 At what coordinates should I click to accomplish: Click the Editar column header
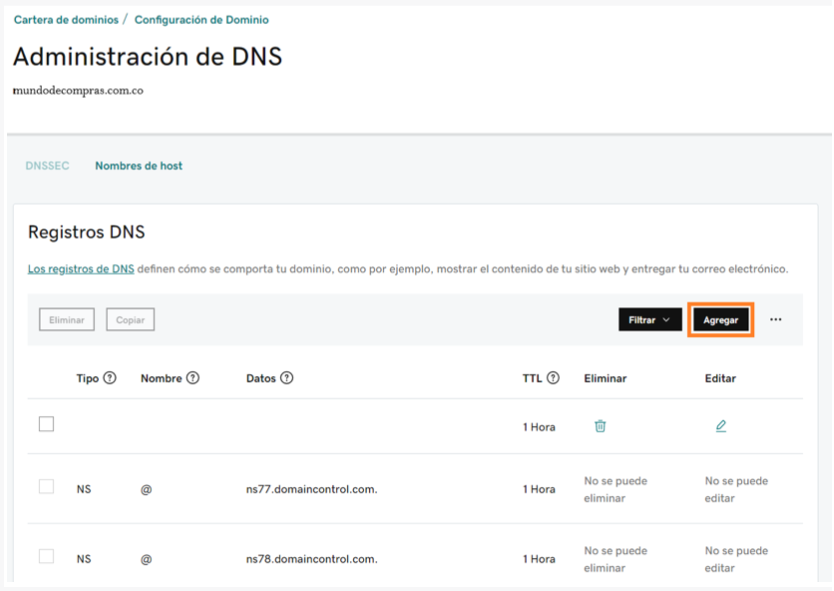pyautogui.click(x=720, y=378)
